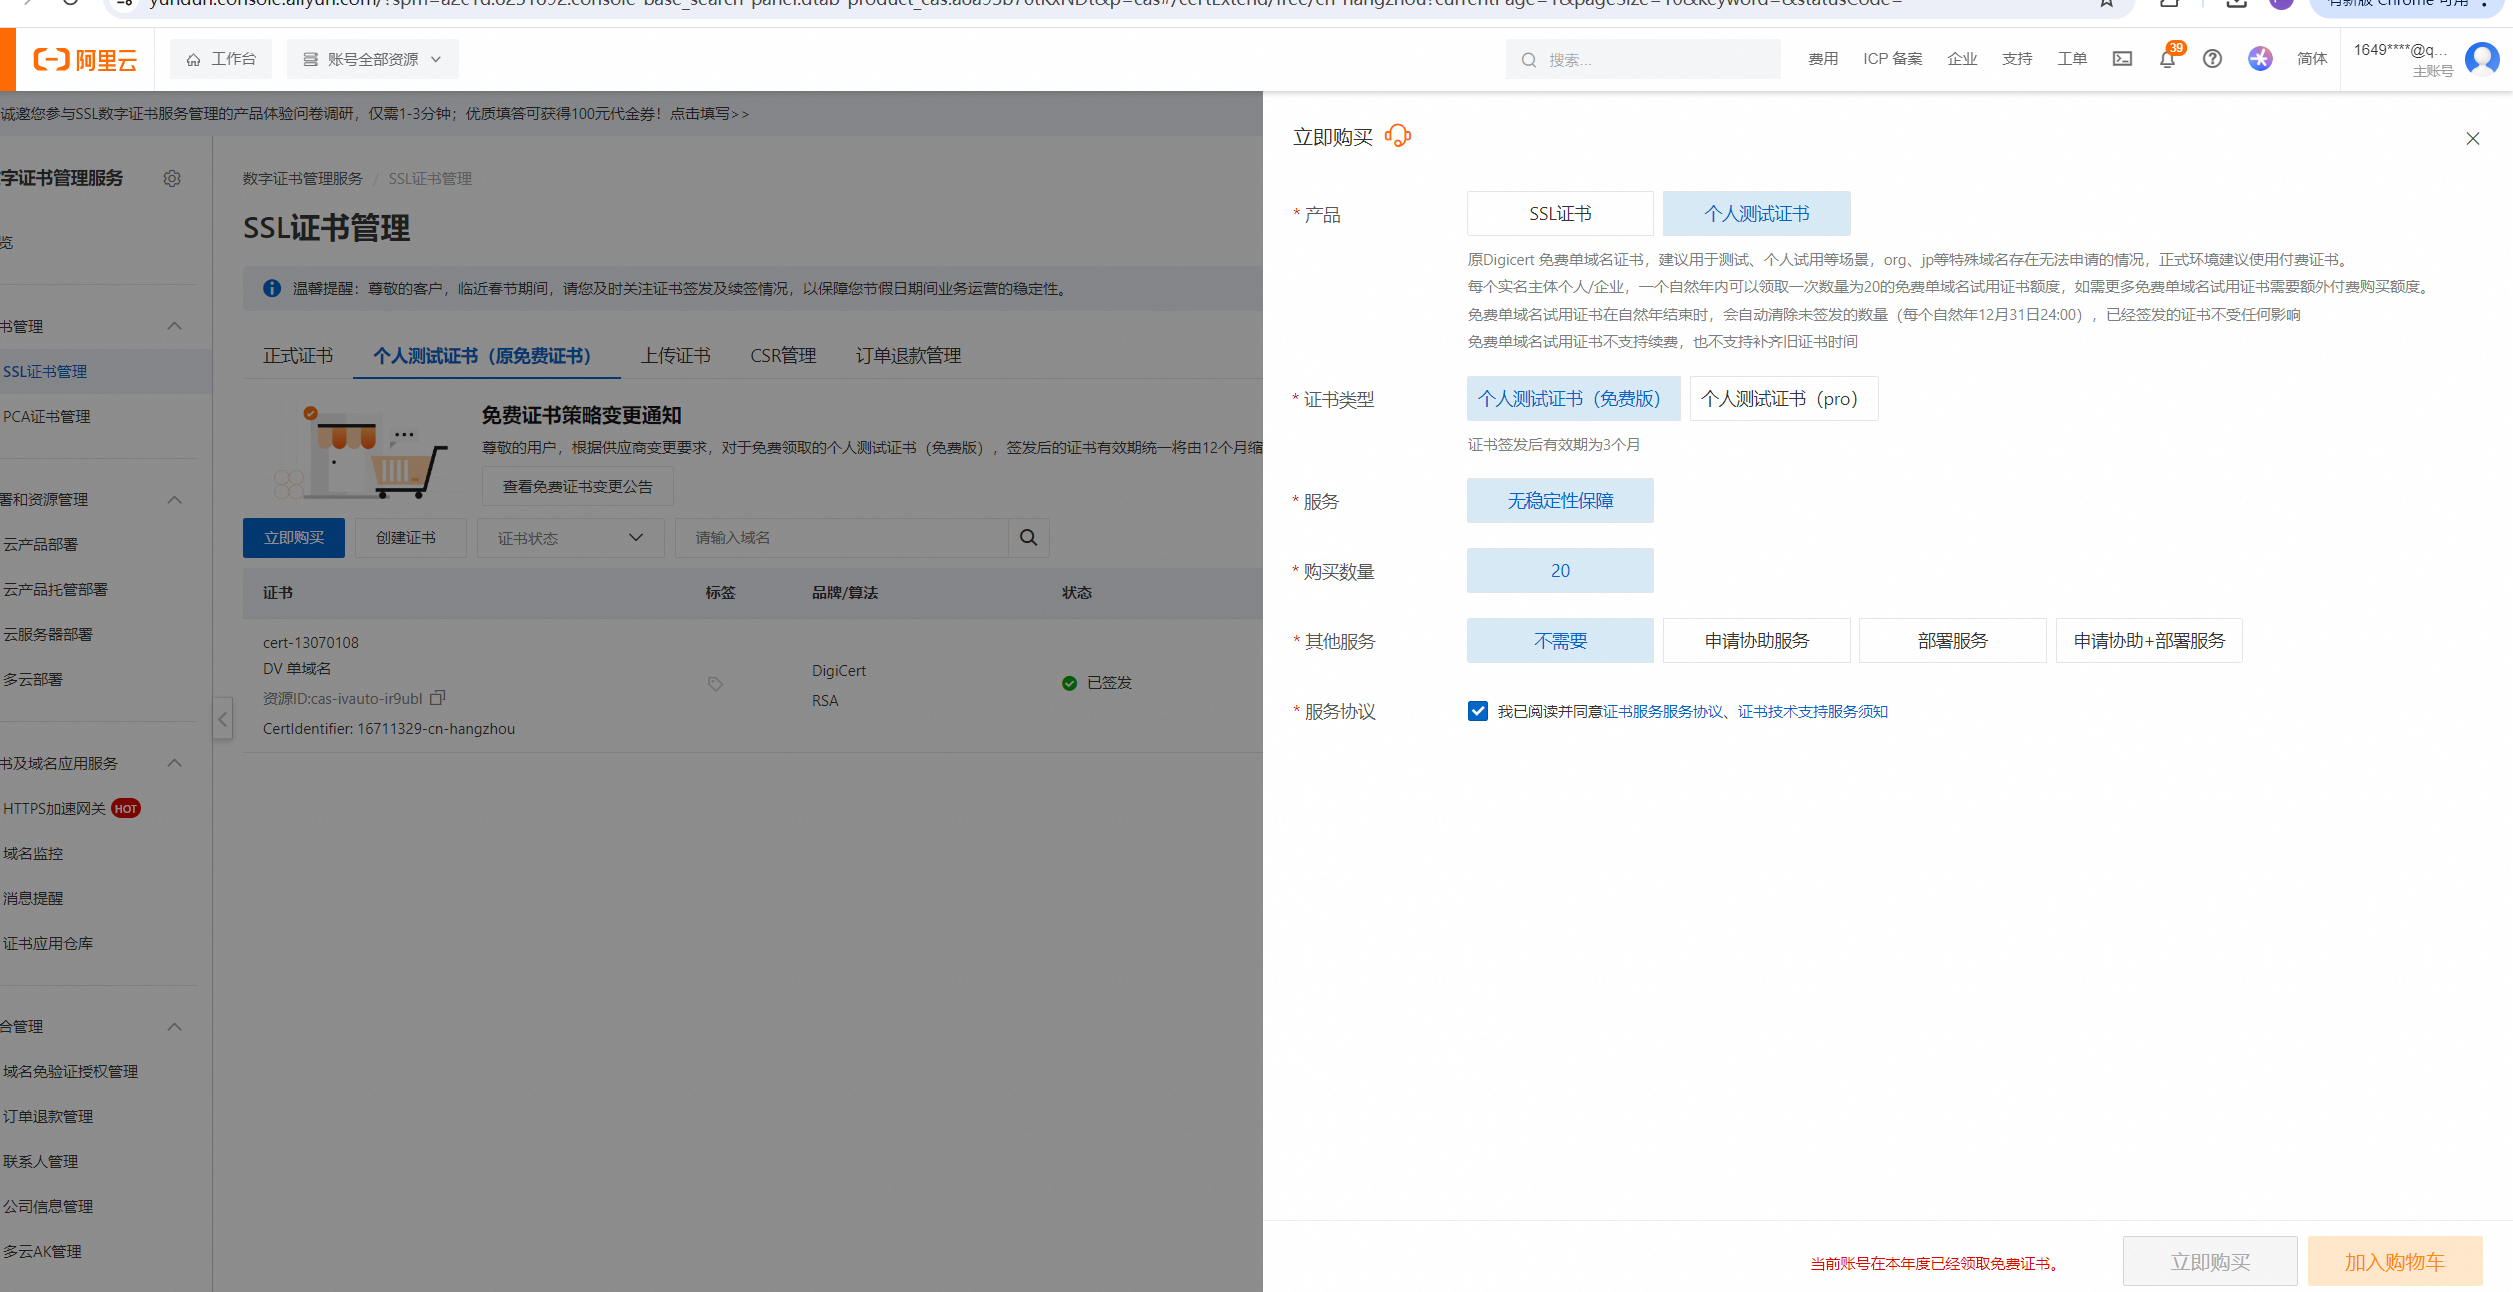Click the customer service headset icon
Screen dimensions: 2513x1292
(1398, 136)
